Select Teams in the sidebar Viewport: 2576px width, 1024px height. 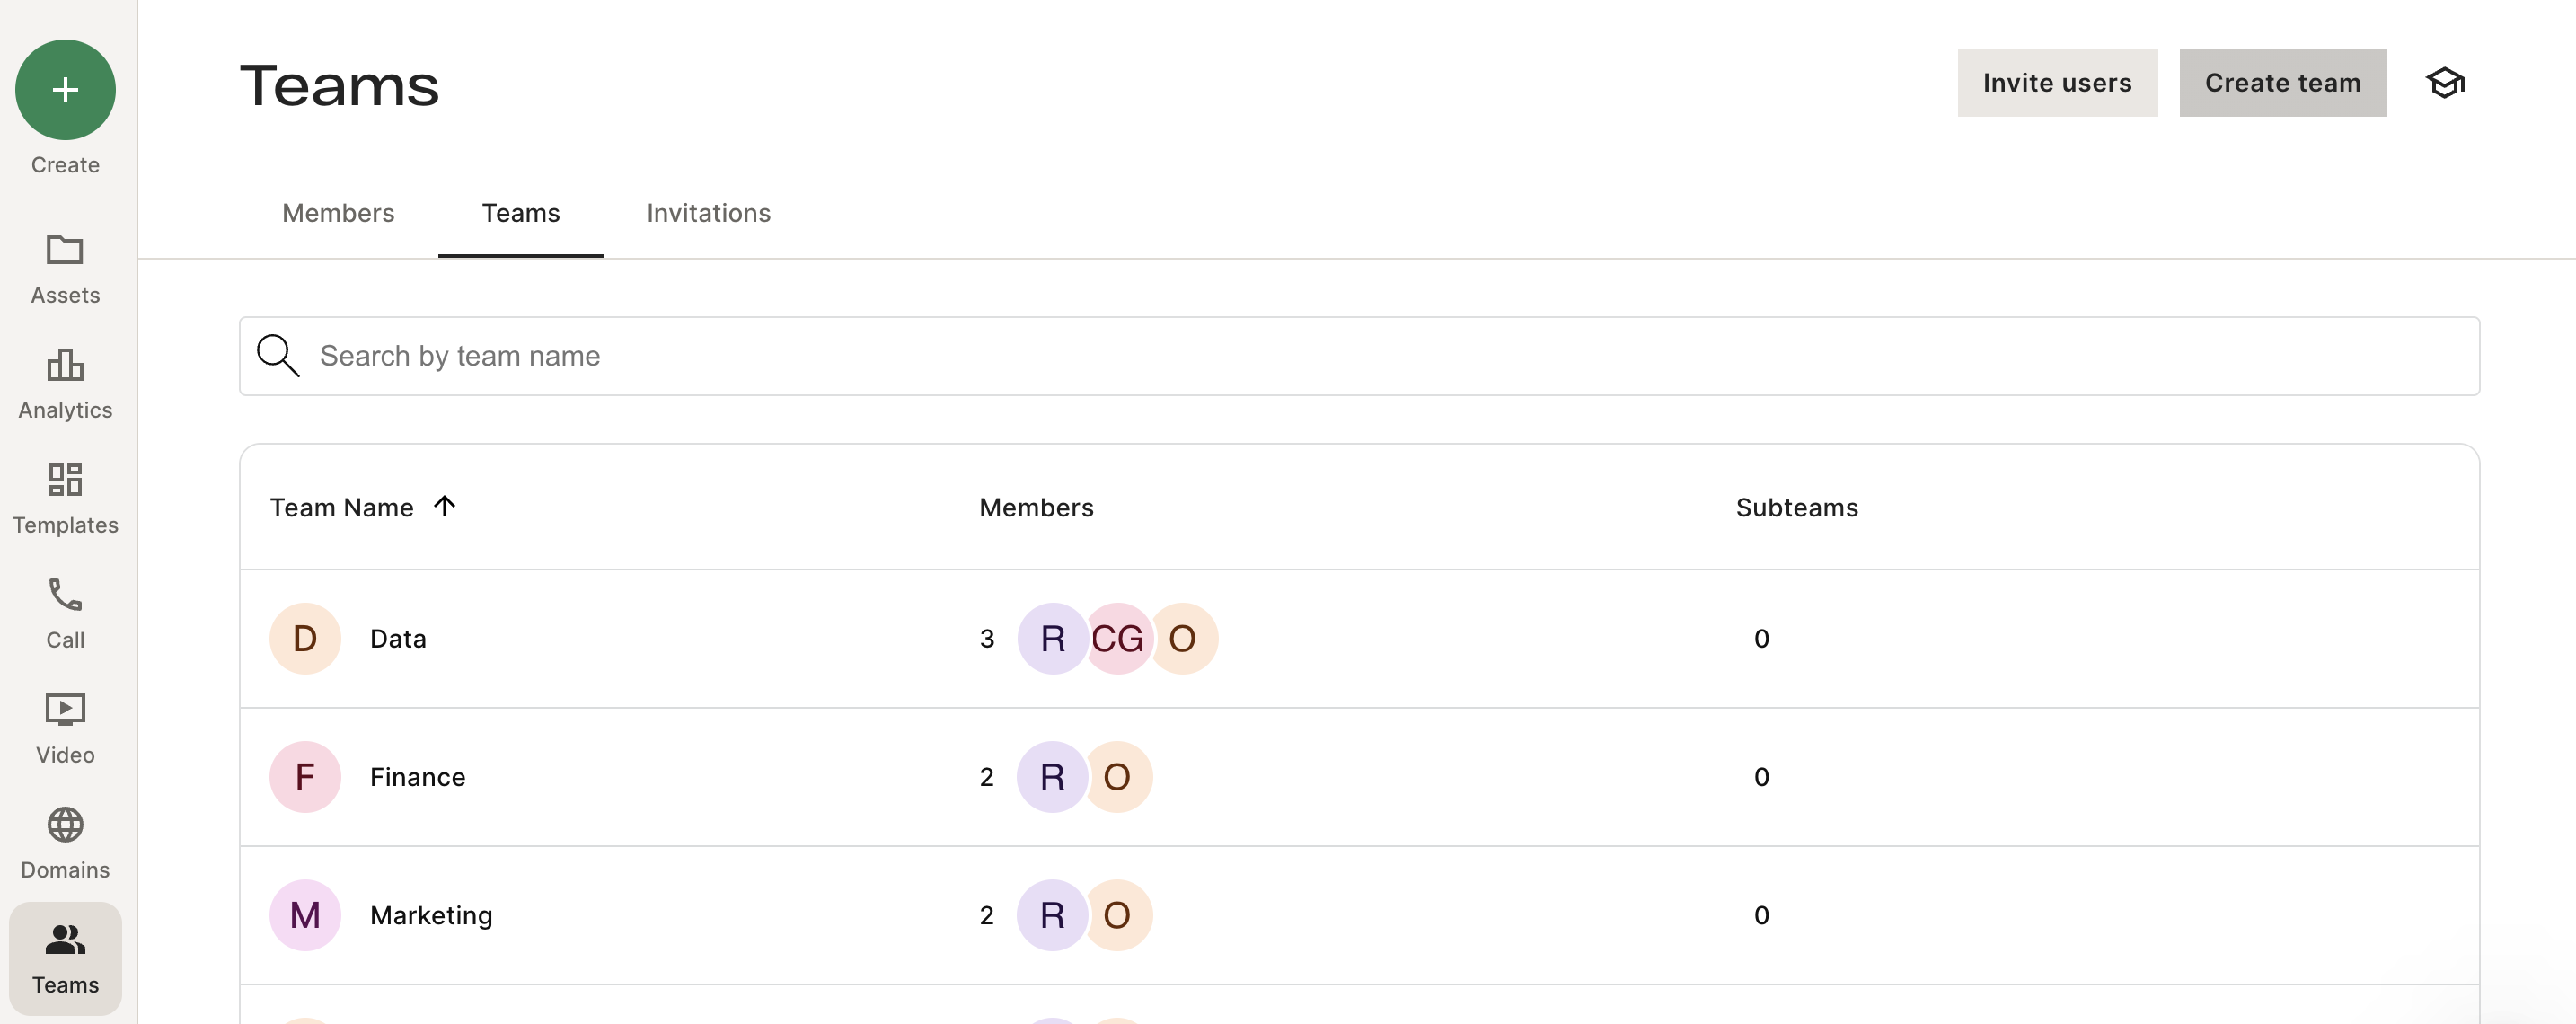[65, 959]
